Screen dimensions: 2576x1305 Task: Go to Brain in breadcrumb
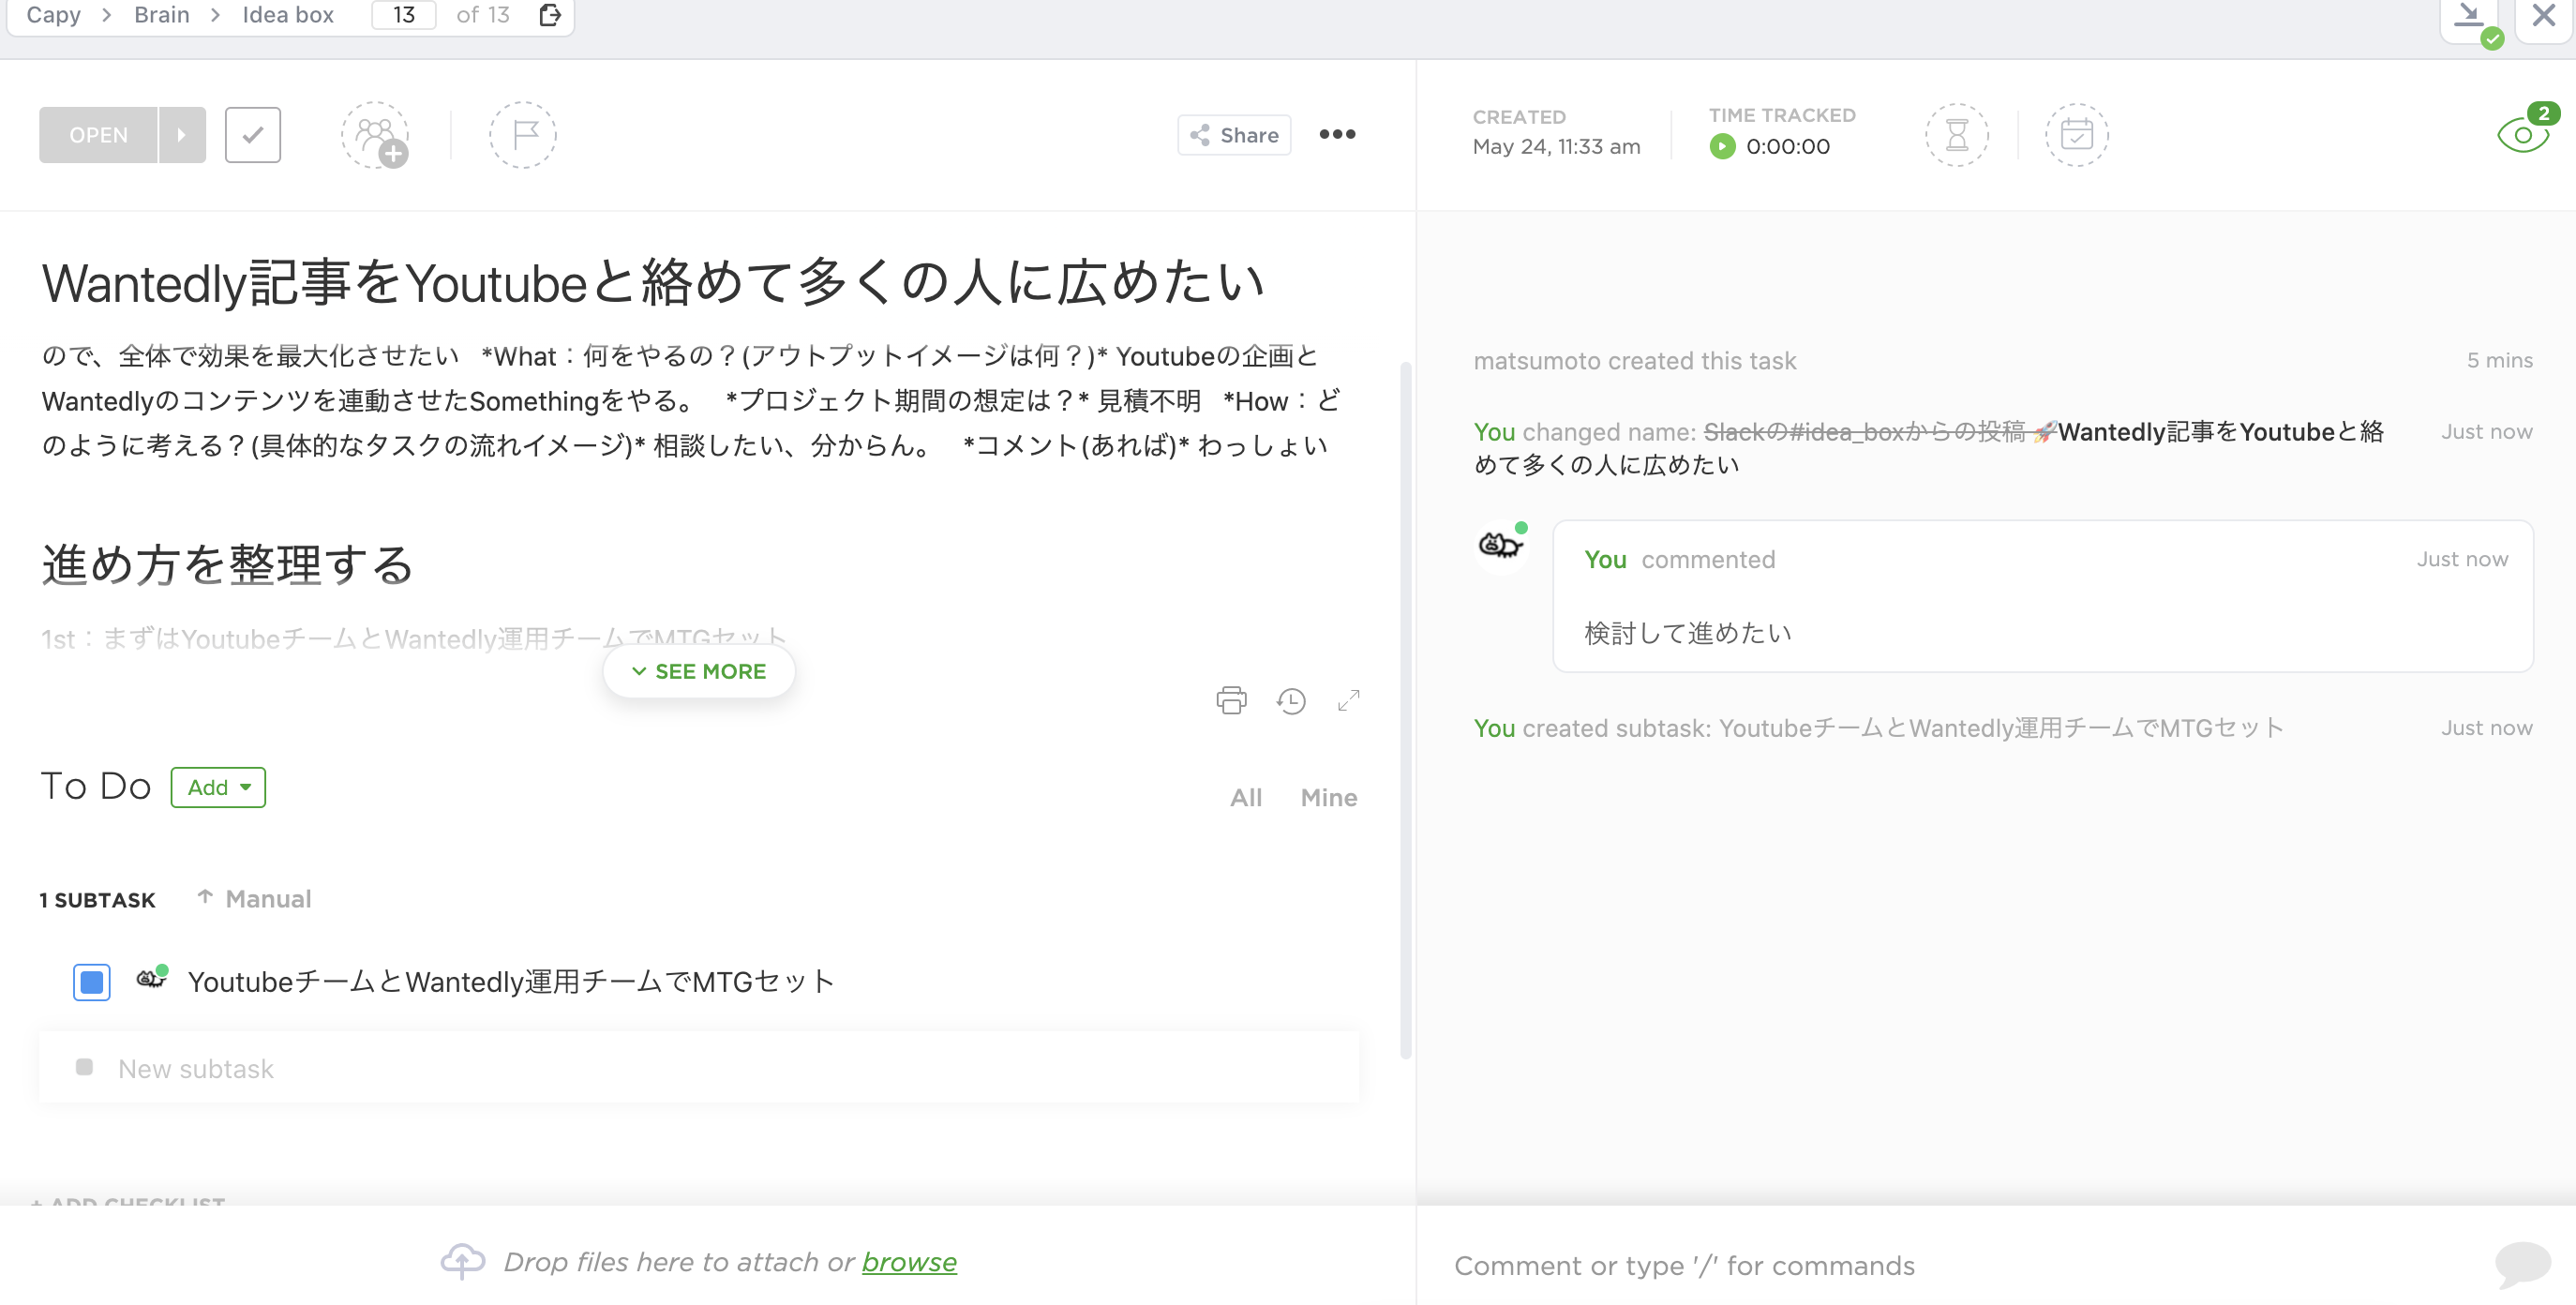pyautogui.click(x=162, y=15)
